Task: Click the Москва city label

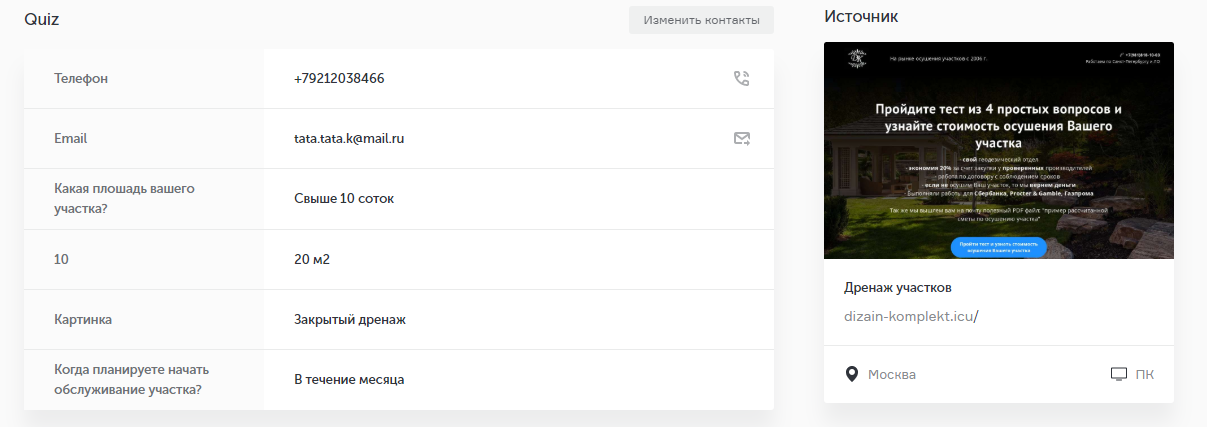Action: point(892,375)
